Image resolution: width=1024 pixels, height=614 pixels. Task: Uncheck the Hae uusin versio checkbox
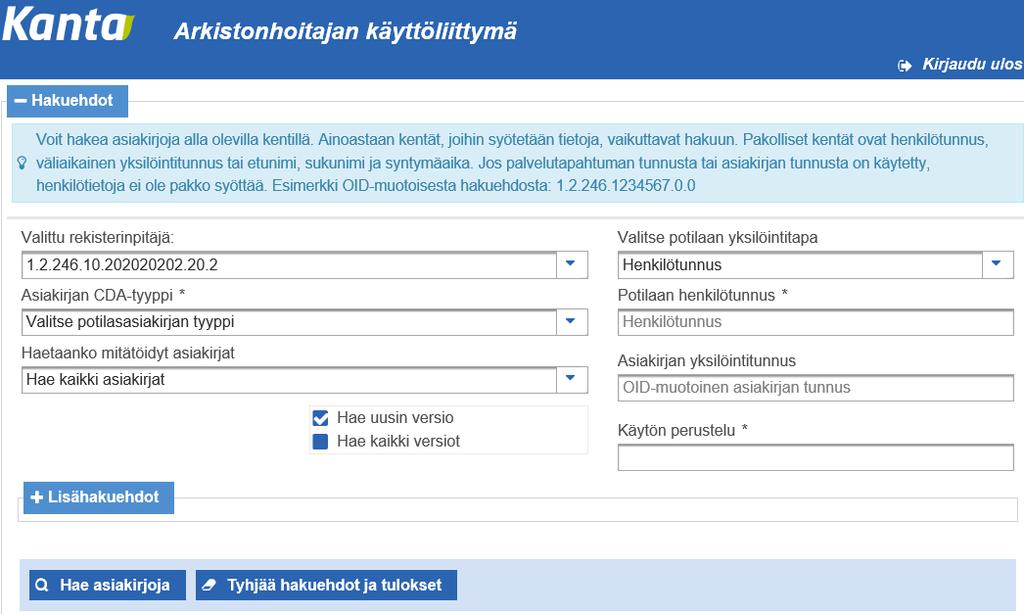click(x=320, y=418)
